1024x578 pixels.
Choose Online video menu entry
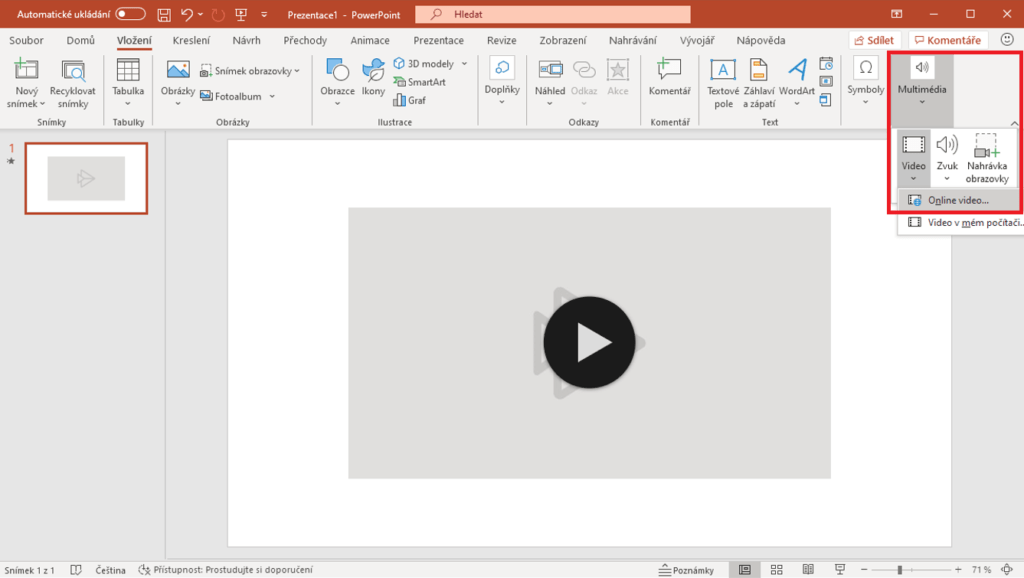click(957, 200)
